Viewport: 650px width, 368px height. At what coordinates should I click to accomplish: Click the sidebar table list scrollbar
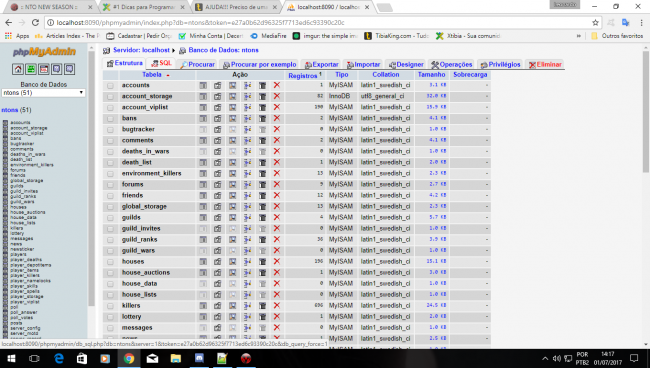point(92,178)
